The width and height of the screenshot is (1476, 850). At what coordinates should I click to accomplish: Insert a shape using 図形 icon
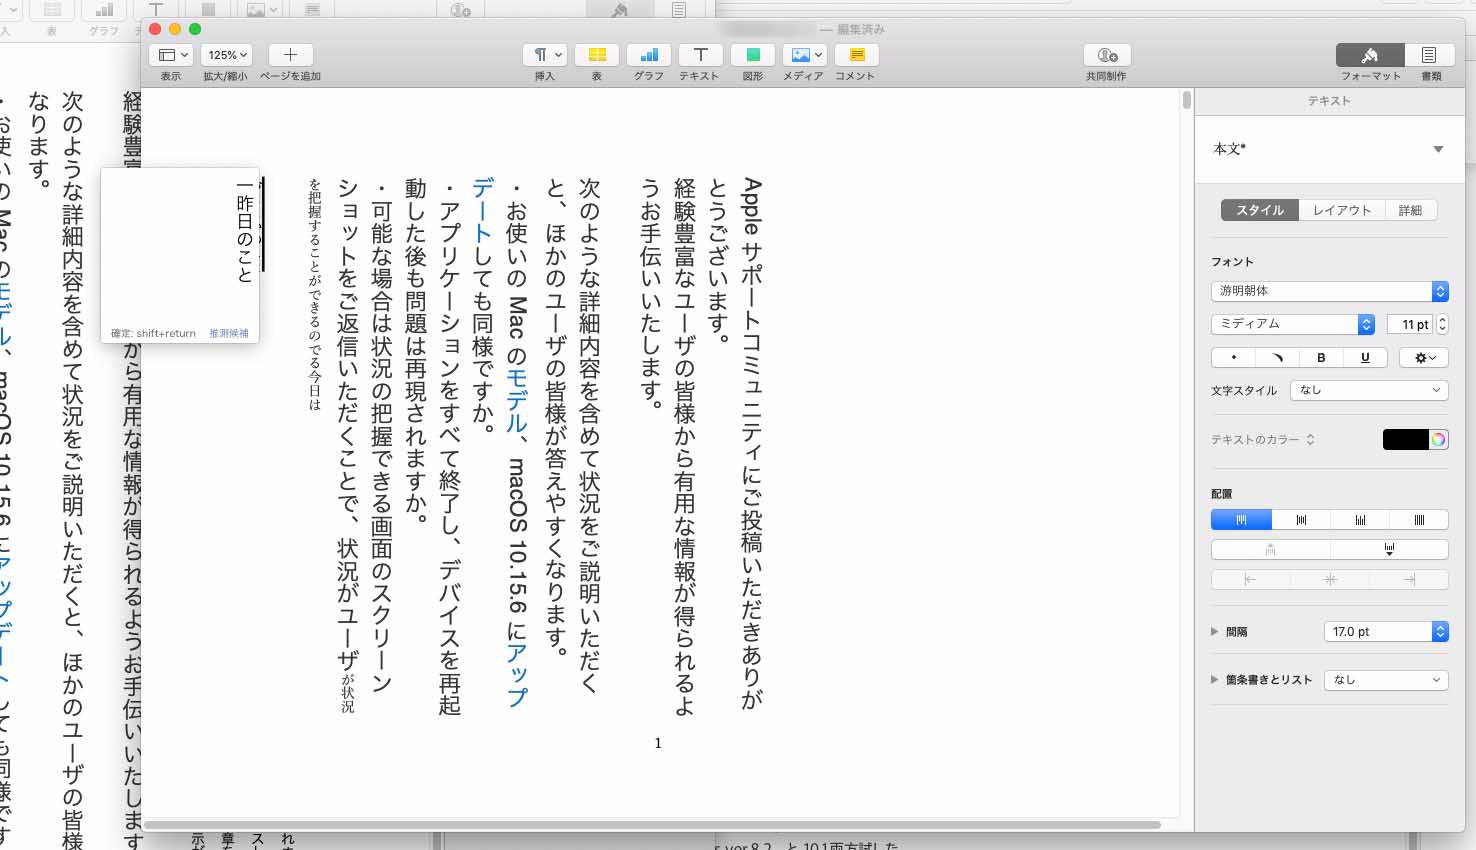(x=753, y=55)
